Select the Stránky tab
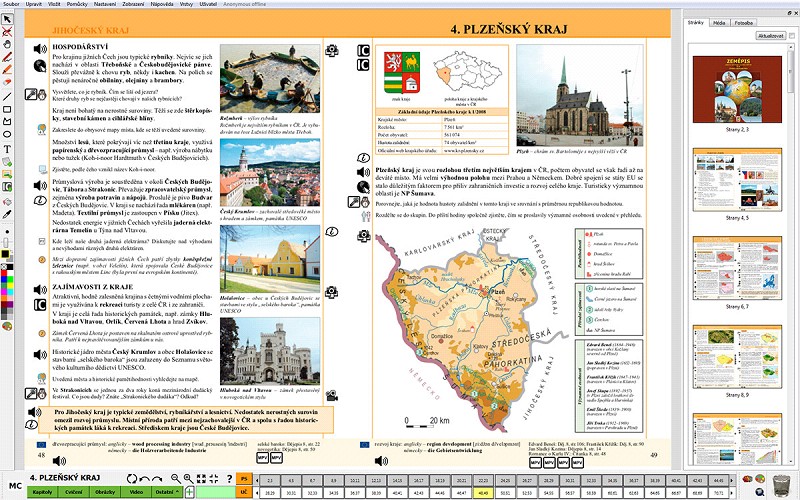Image resolution: width=800 pixels, height=500 pixels. point(695,23)
